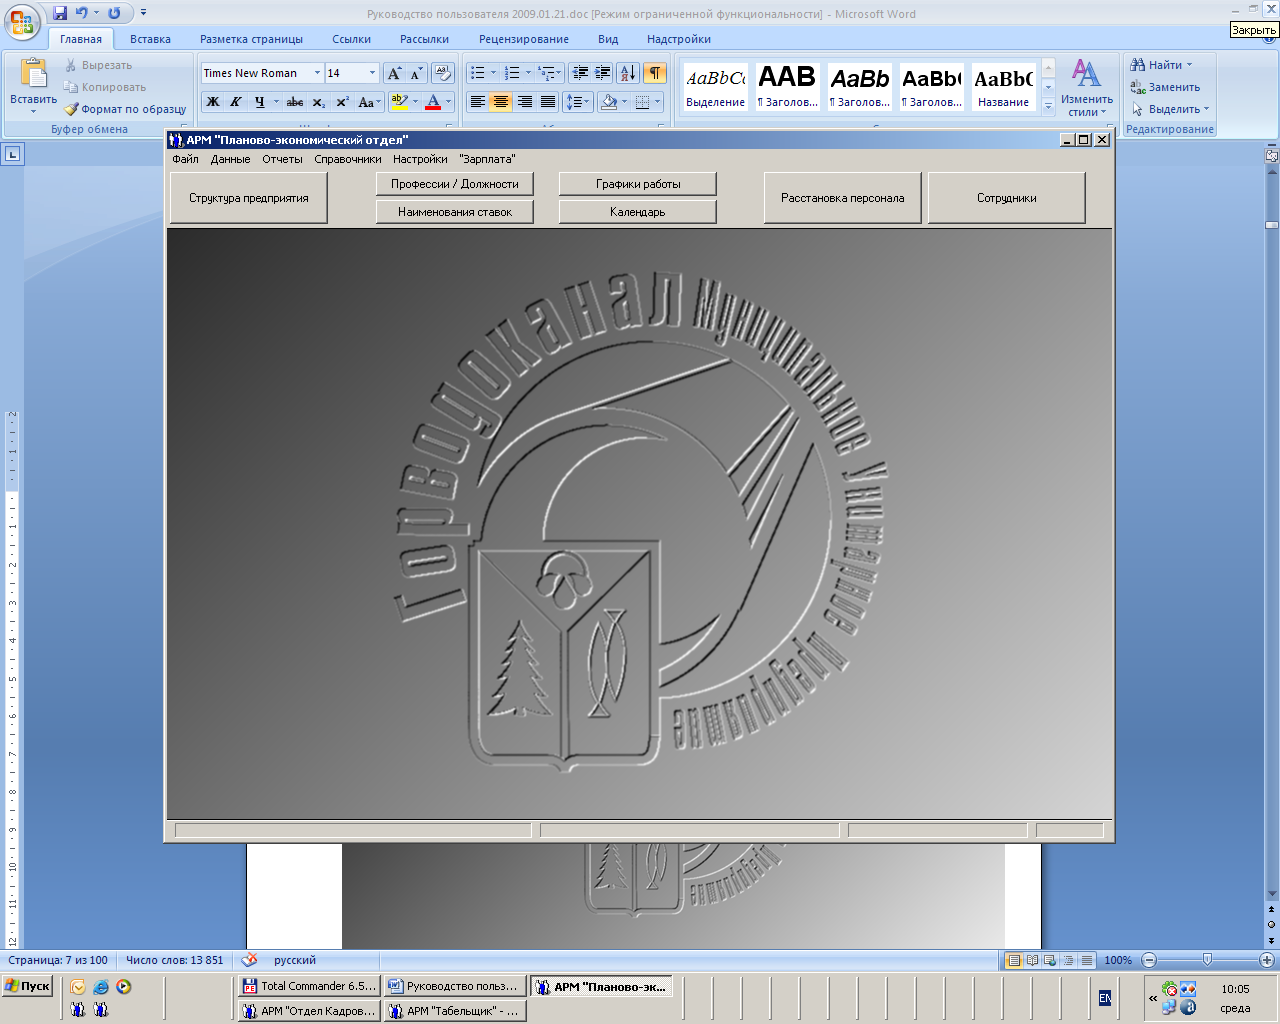Viewport: 1280px width, 1024px height.
Task: Align text to the left
Action: click(x=478, y=102)
